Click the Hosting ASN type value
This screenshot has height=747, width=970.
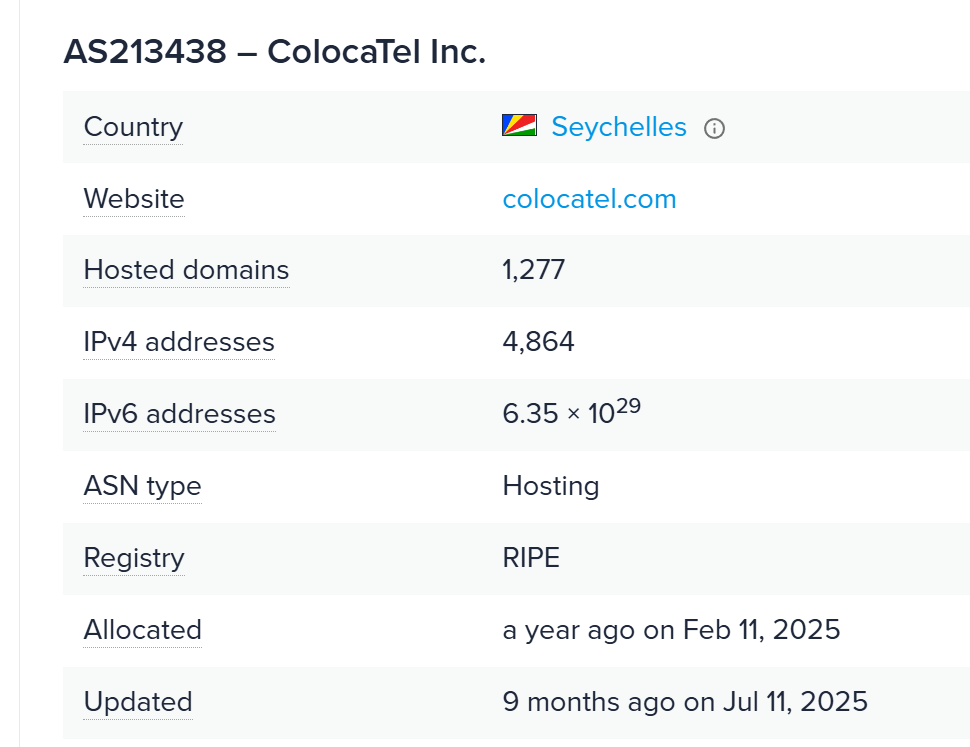click(x=550, y=486)
